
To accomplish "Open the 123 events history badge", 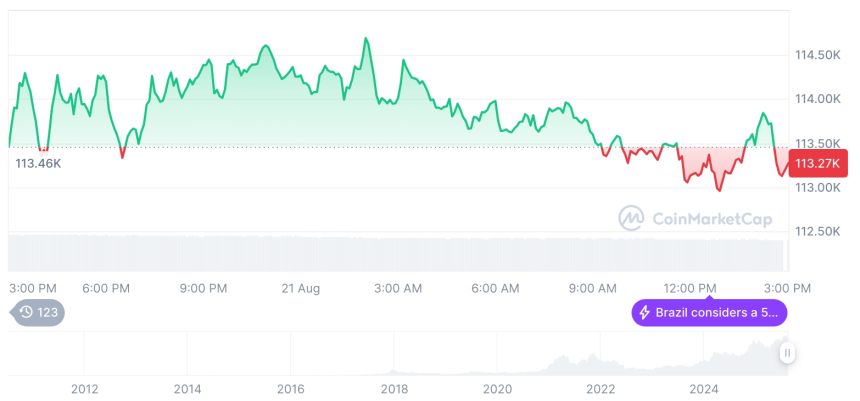I will 39,313.
